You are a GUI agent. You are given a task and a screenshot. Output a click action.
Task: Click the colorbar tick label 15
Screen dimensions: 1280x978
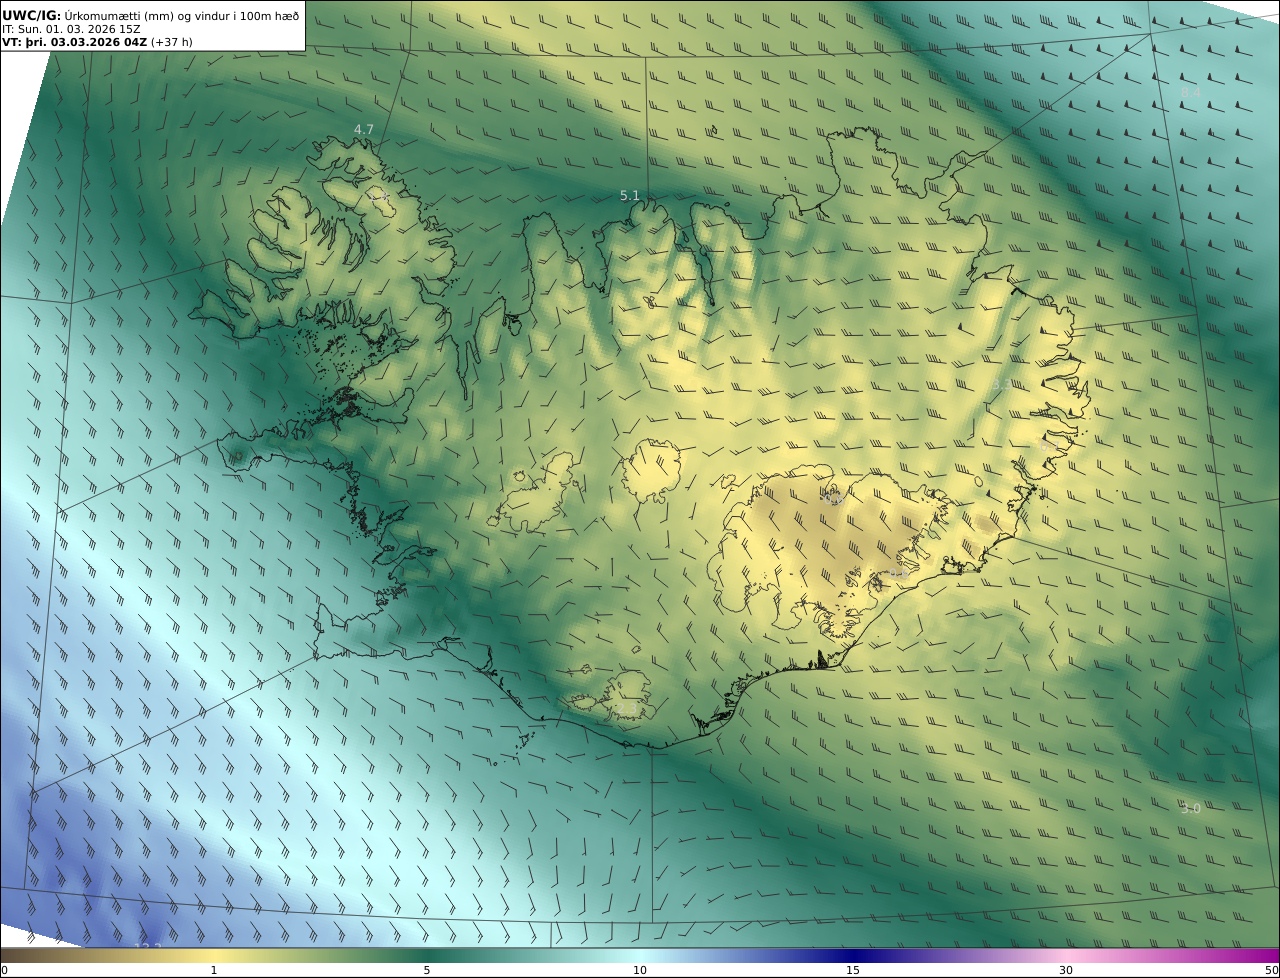coord(853,970)
